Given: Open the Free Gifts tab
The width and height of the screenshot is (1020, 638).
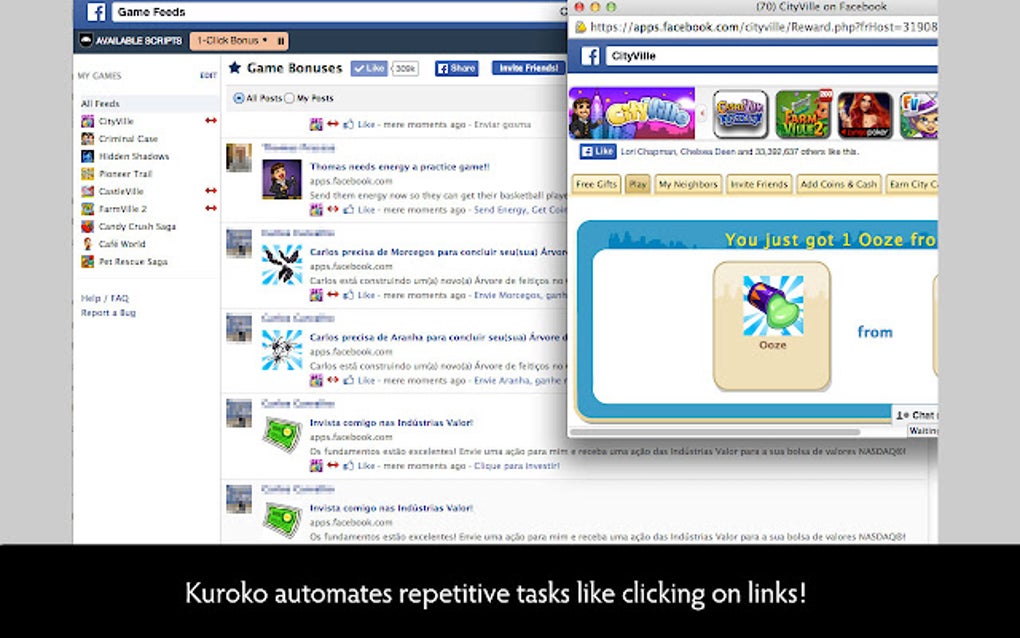Looking at the screenshot, I should [596, 184].
